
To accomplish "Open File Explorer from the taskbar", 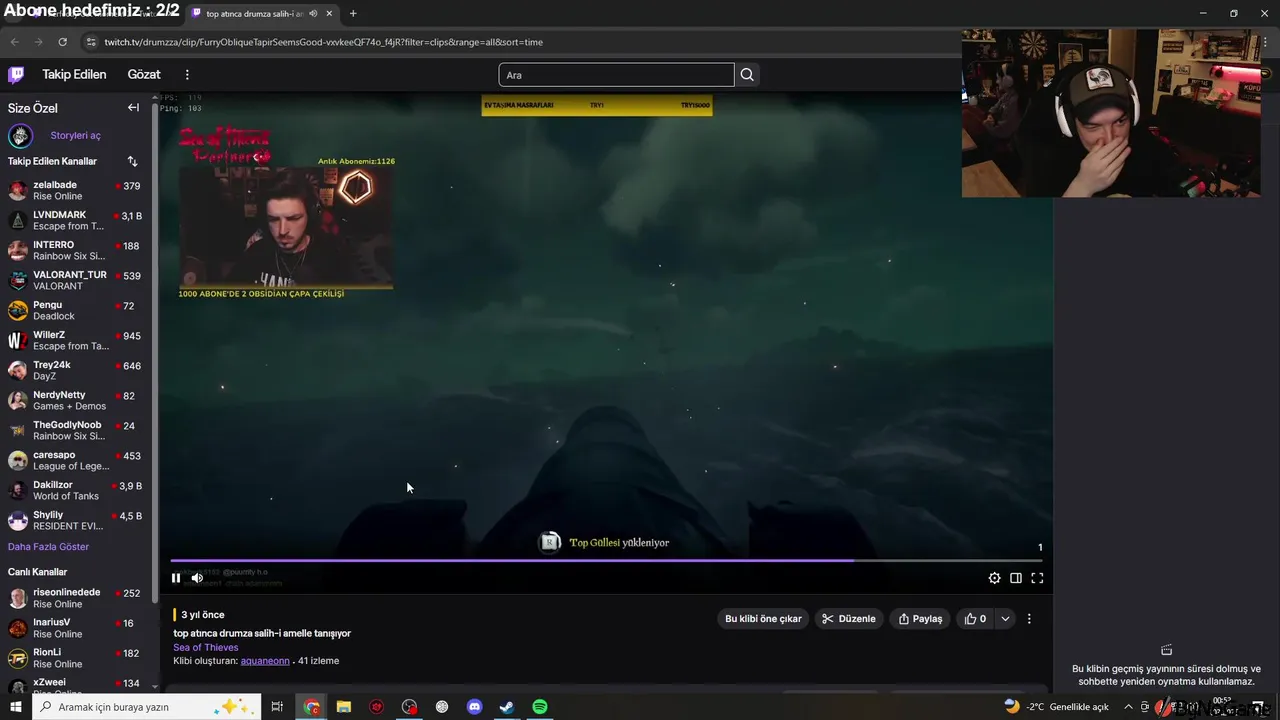I will (344, 707).
